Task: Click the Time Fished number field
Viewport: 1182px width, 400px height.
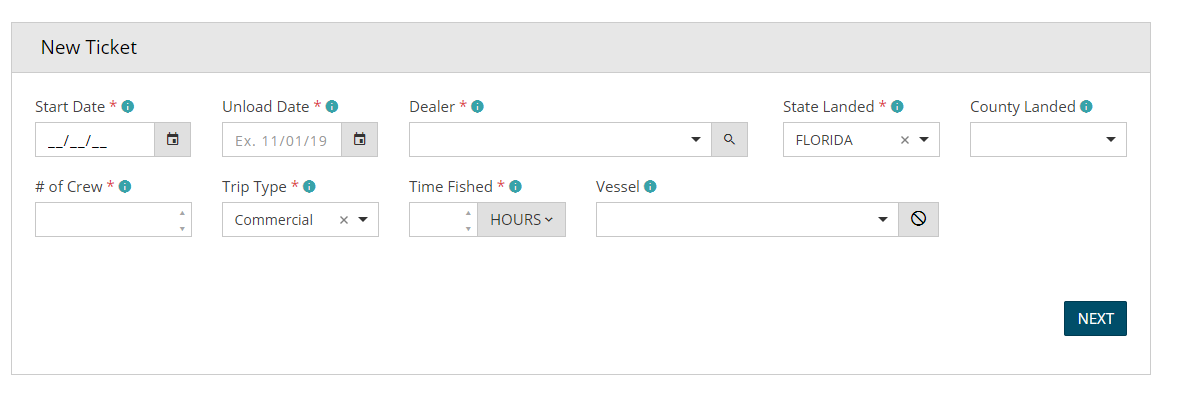Action: click(436, 220)
